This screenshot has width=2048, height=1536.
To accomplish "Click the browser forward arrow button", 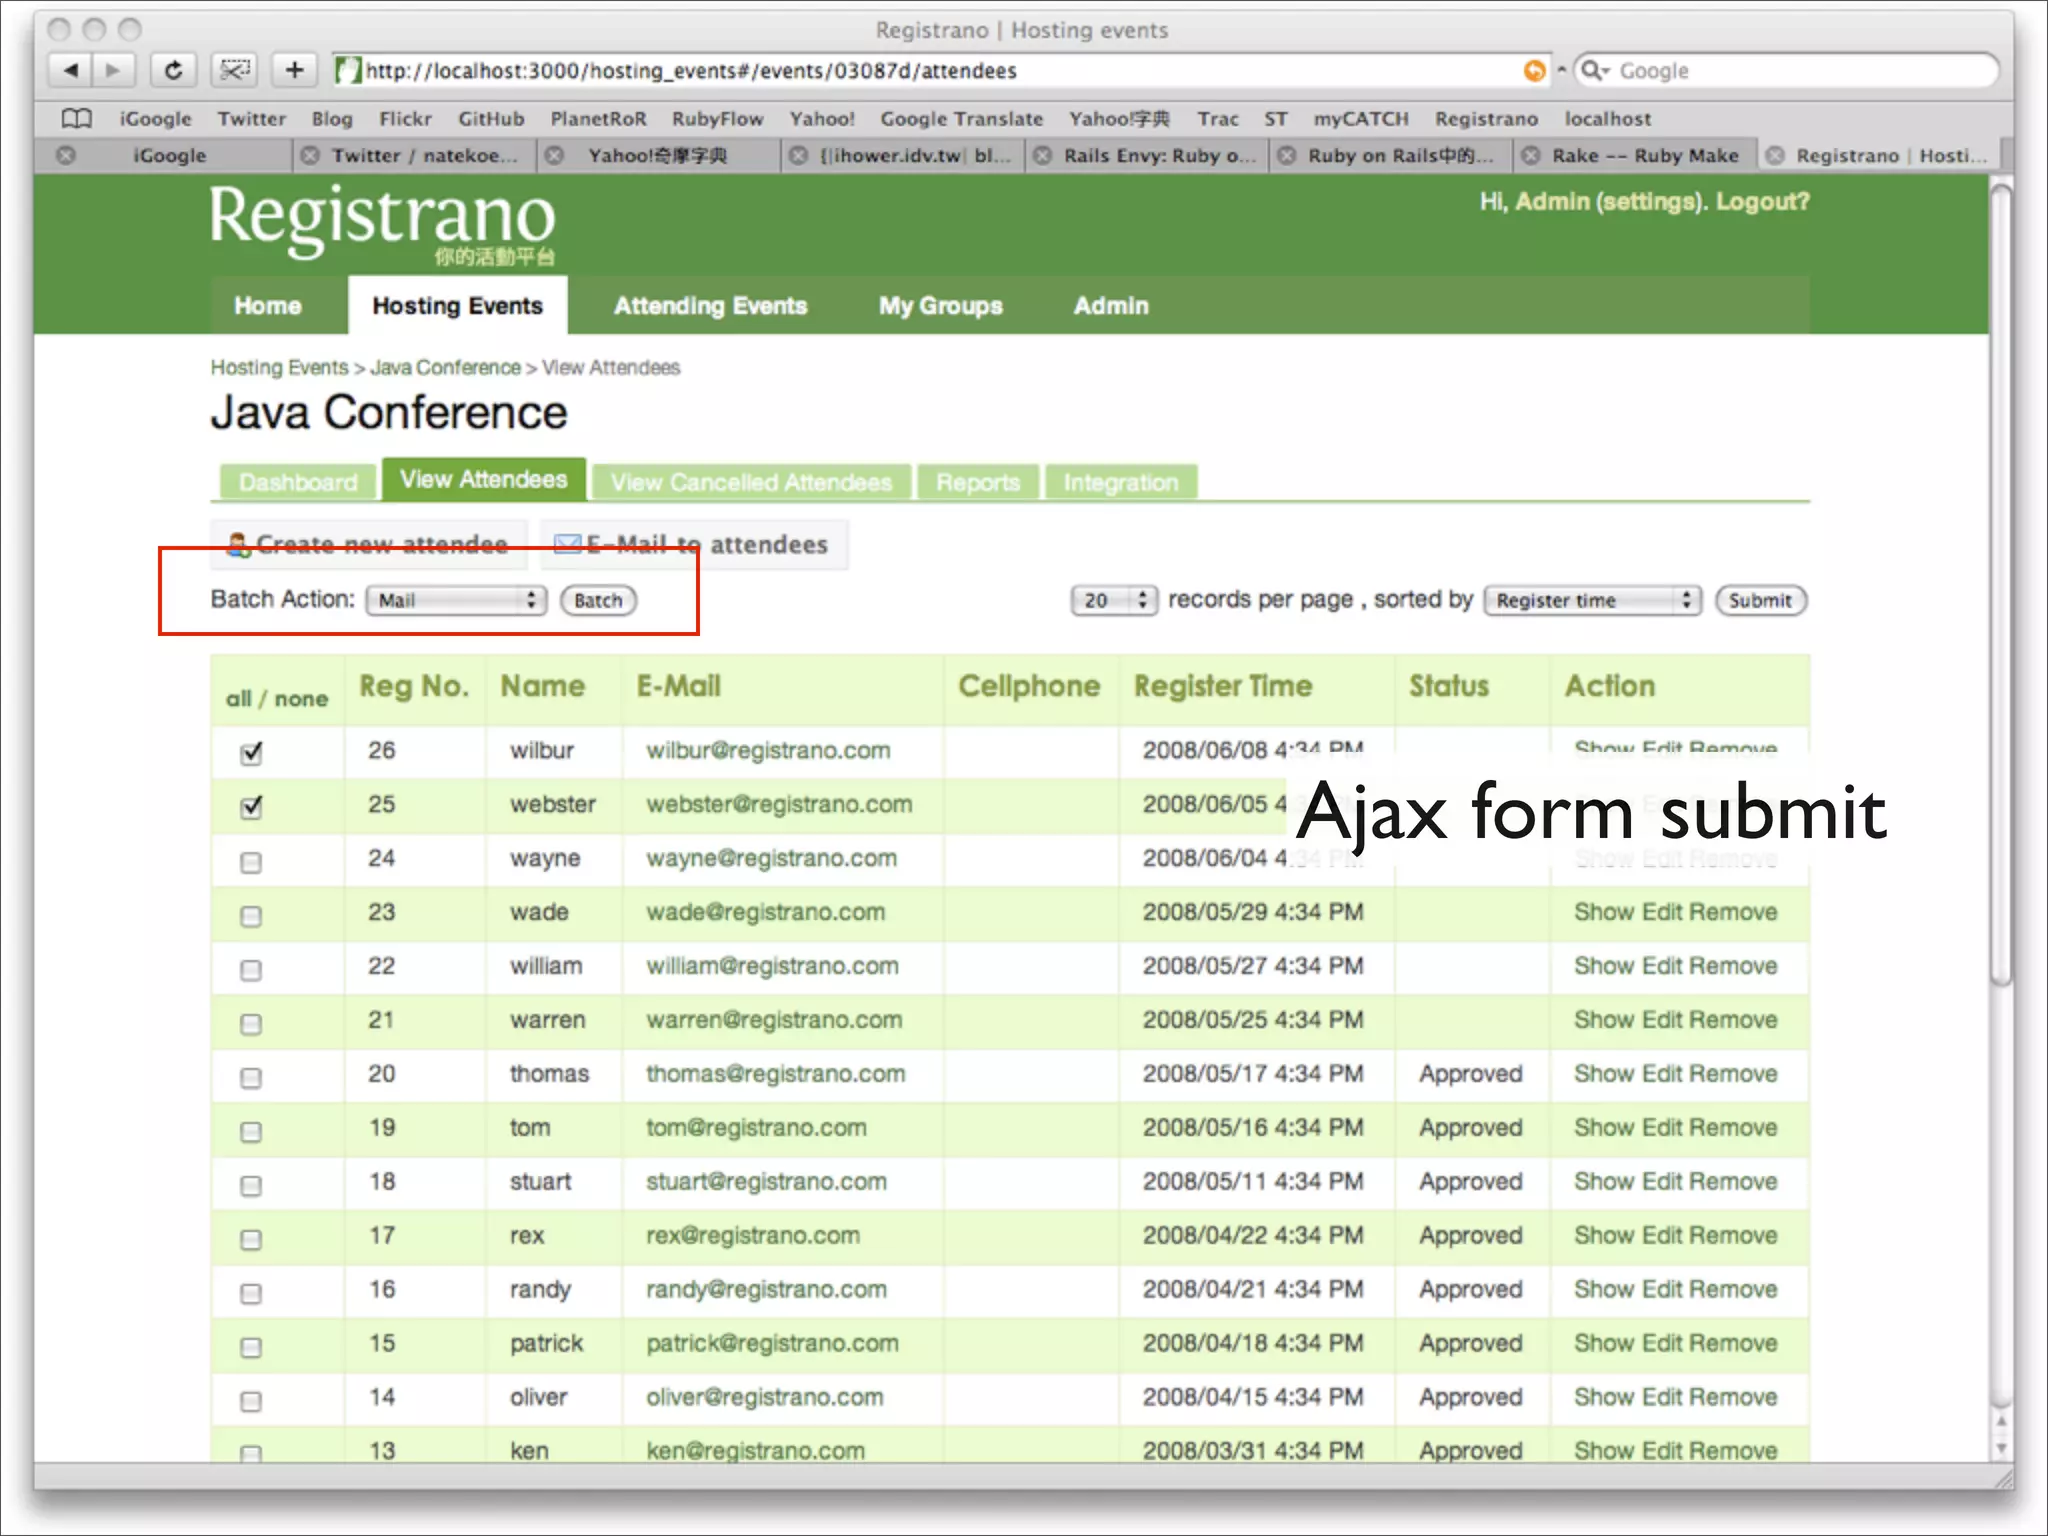I will (113, 70).
